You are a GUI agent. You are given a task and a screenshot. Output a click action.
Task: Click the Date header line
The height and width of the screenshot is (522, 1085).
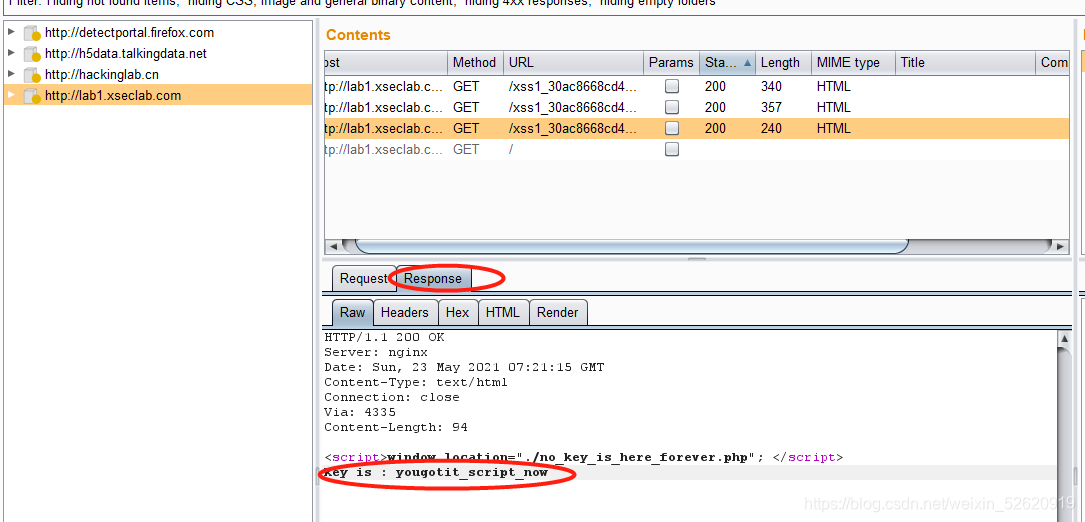tap(464, 368)
